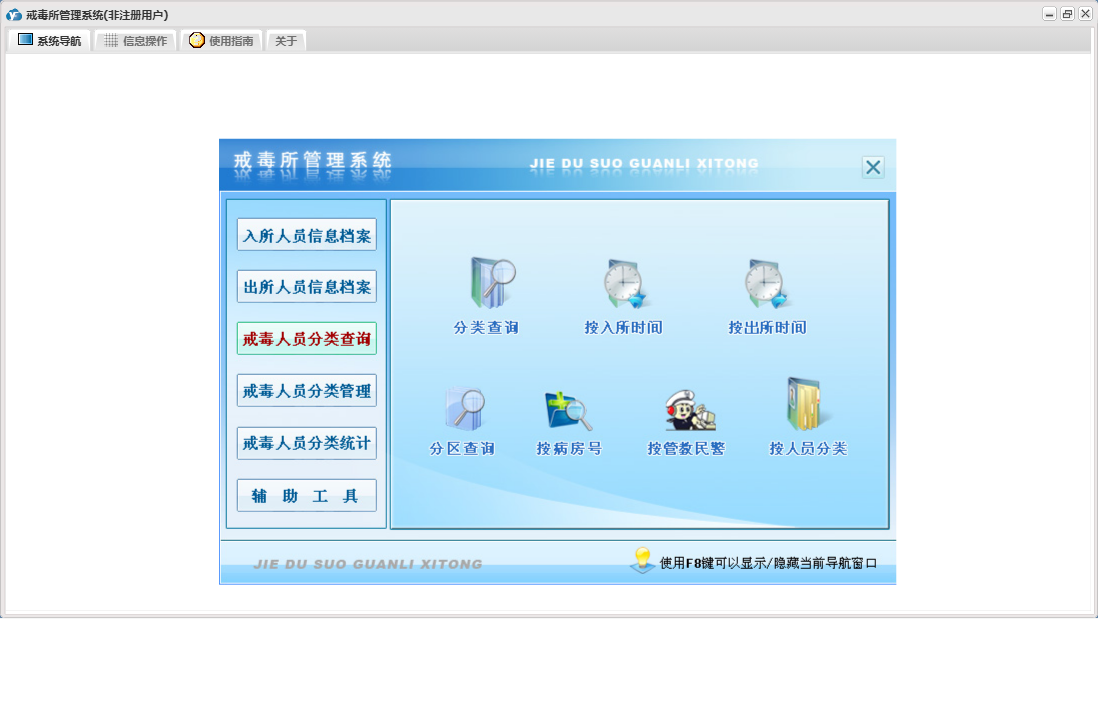Open the 按入所时间 clock icon
This screenshot has width=1098, height=716.
pyautogui.click(x=627, y=284)
